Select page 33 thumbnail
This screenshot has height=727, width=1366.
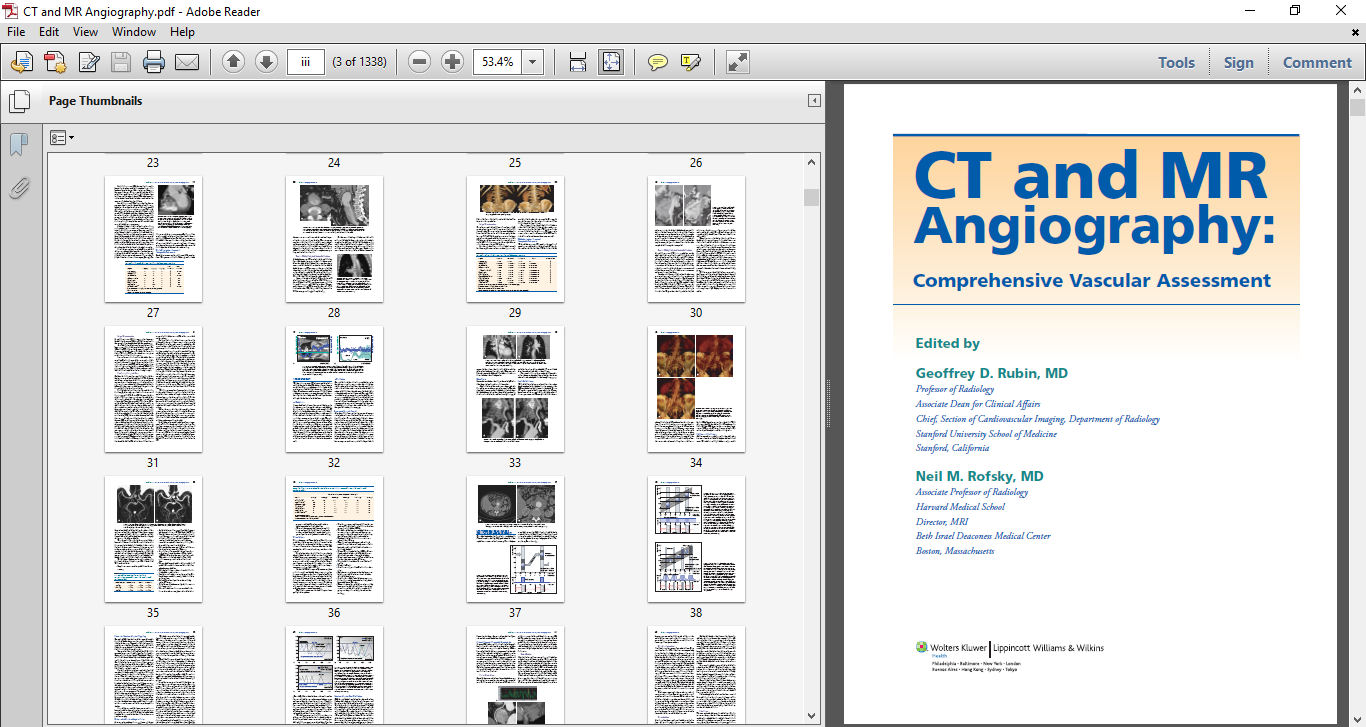tap(515, 389)
